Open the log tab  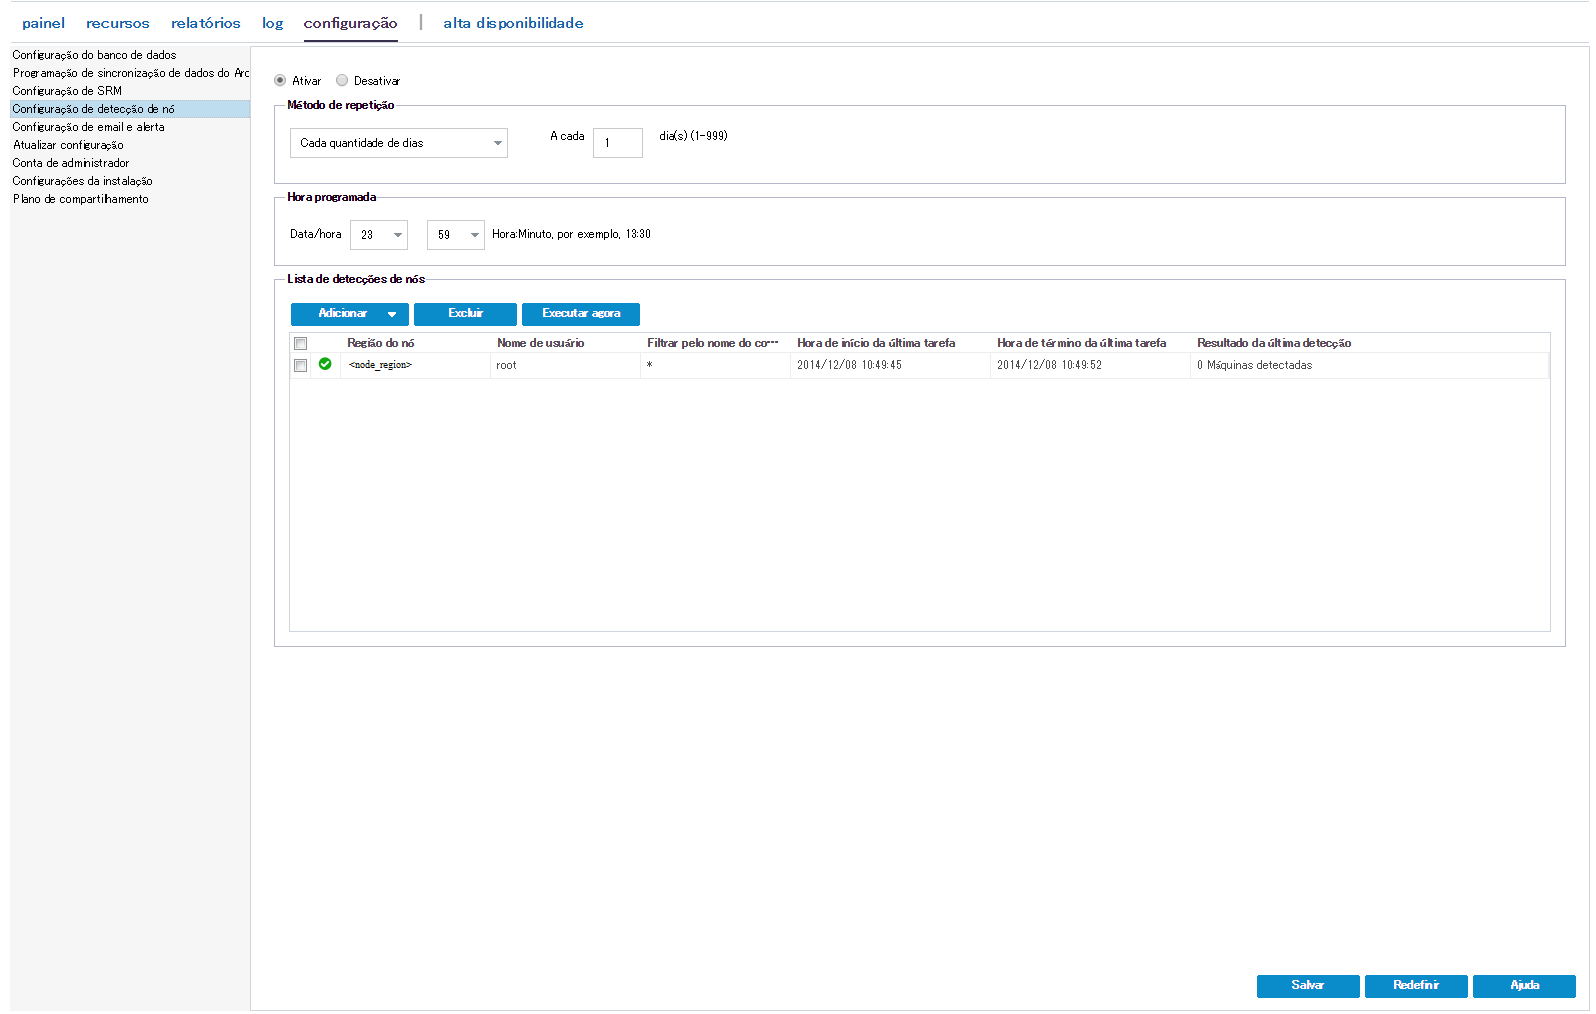pos(273,23)
